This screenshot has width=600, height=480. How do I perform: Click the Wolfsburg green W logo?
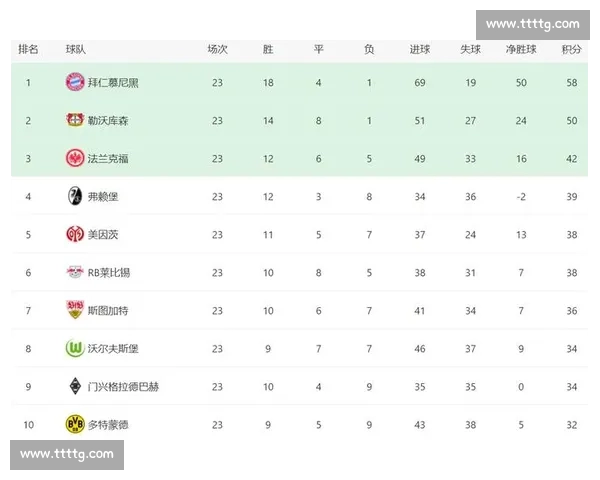[x=74, y=348]
